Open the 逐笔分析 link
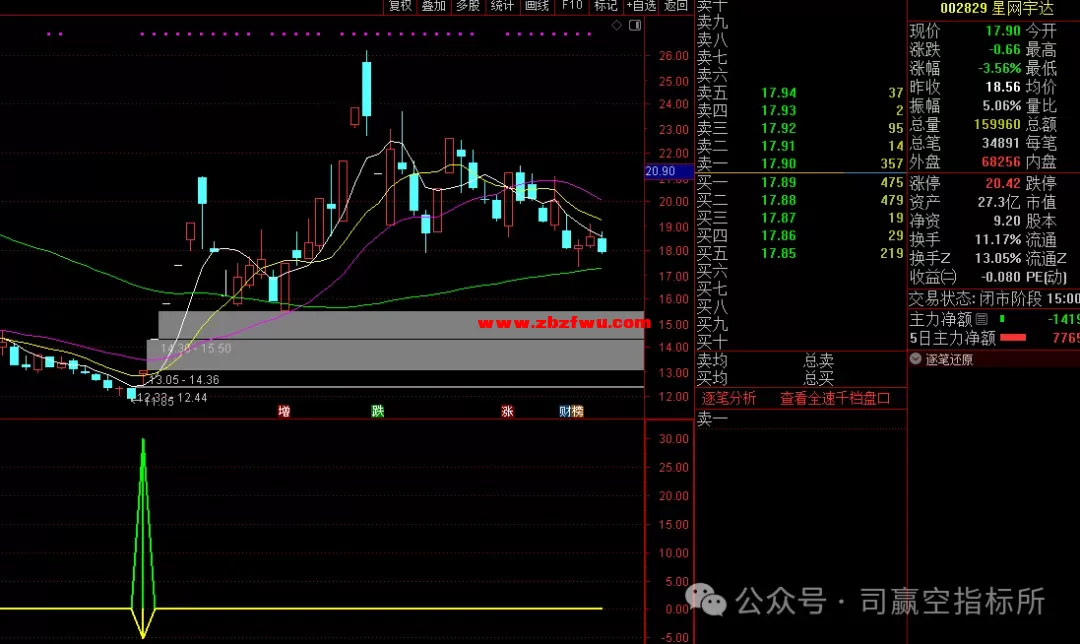Screen dimensions: 1080x644 pyautogui.click(x=729, y=398)
